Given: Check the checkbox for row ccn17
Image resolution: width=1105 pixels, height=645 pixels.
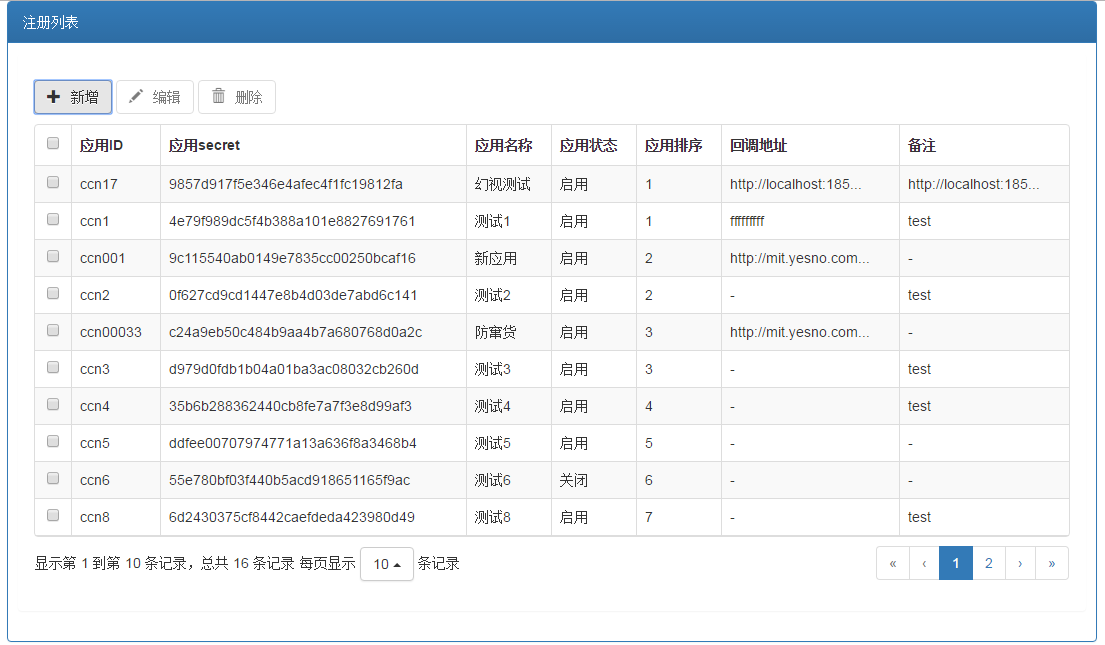Looking at the screenshot, I should point(53,183).
